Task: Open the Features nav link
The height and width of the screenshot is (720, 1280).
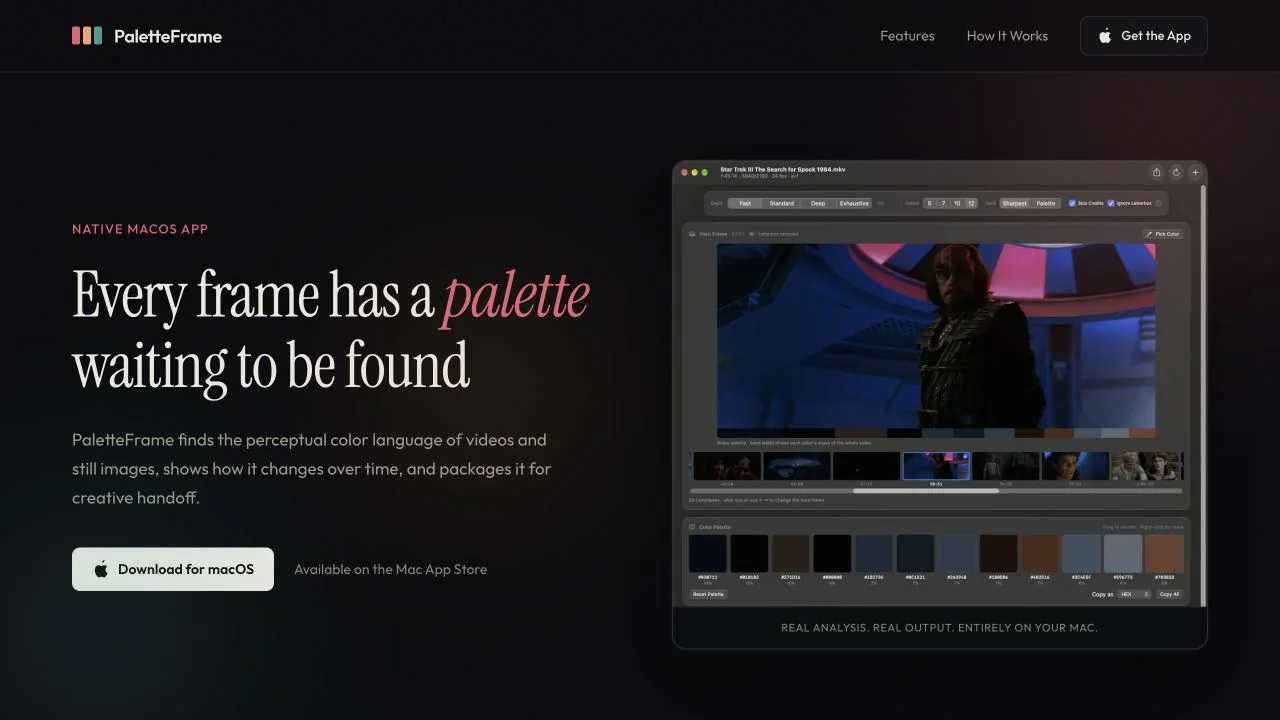Action: pos(907,36)
